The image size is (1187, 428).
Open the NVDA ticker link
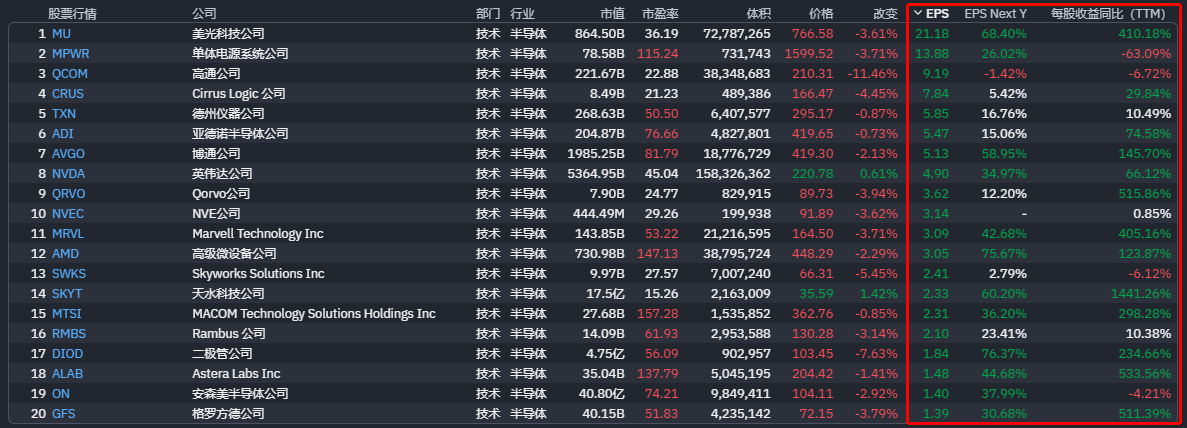pos(69,173)
